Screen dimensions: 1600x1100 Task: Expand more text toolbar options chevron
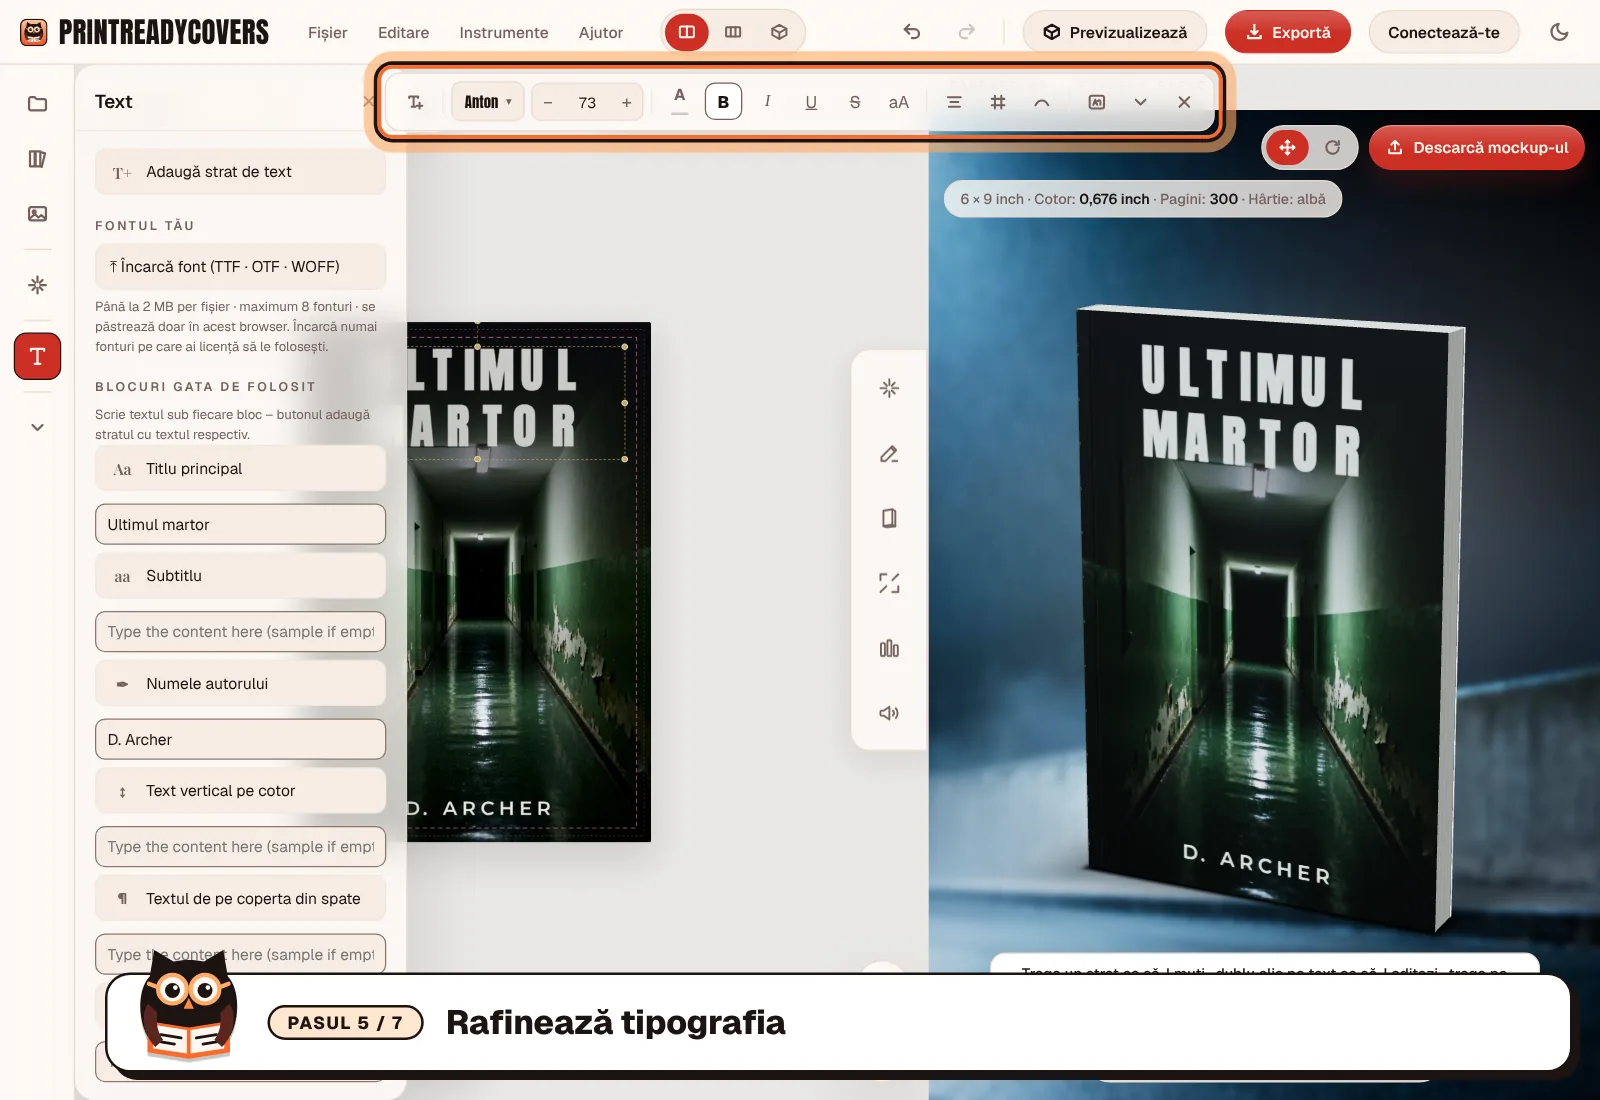[x=1140, y=102]
